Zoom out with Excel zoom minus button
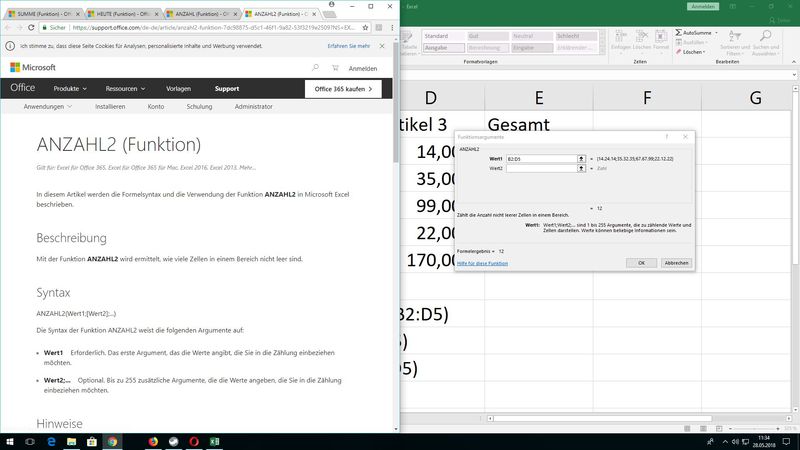 [x=731, y=429]
